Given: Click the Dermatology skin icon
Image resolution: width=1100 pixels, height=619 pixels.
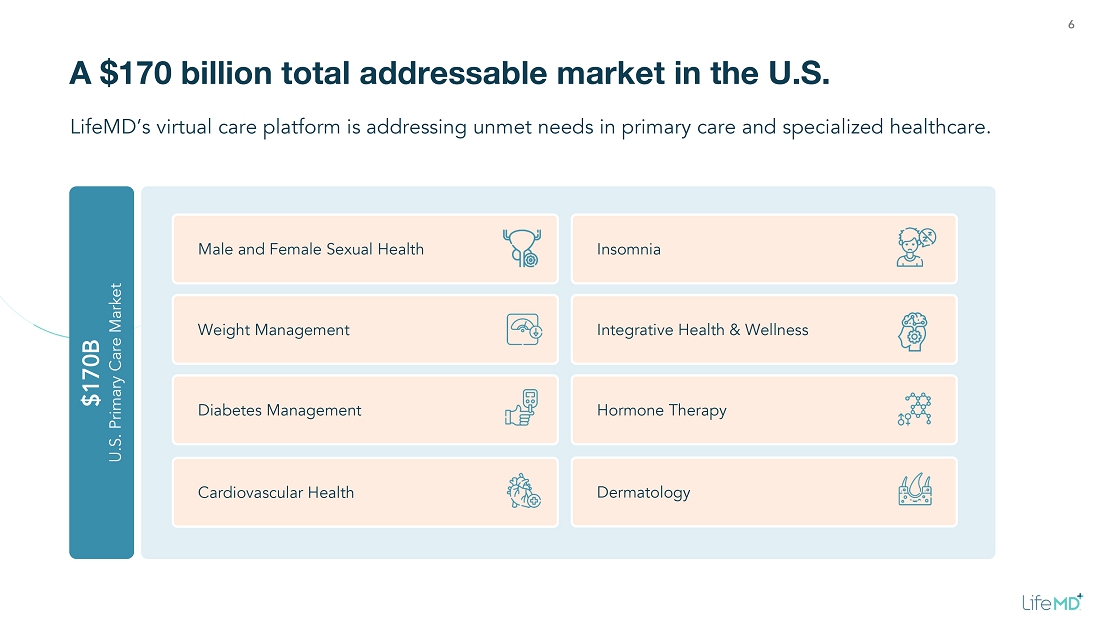Looking at the screenshot, I should pyautogui.click(x=915, y=490).
